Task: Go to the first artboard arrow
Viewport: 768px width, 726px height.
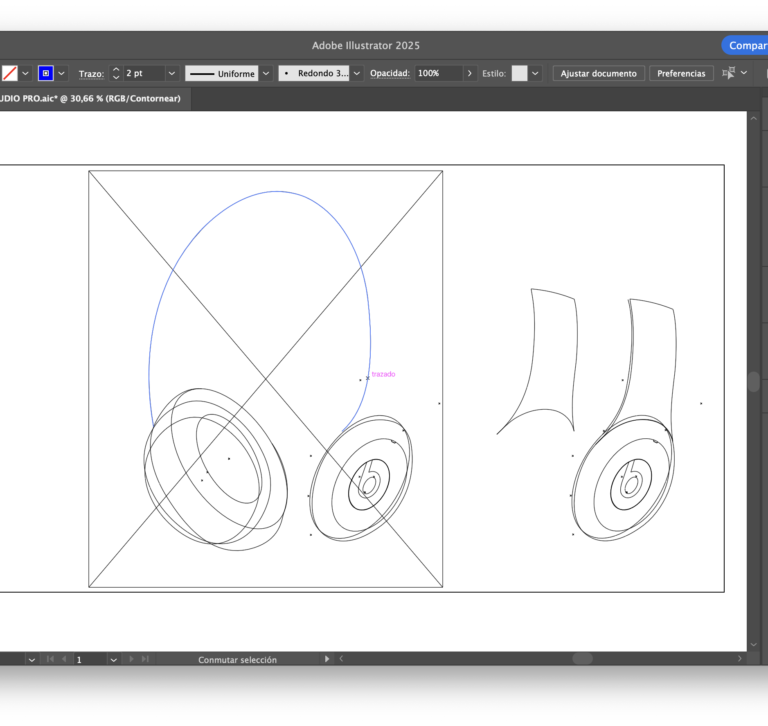Action: [x=50, y=660]
